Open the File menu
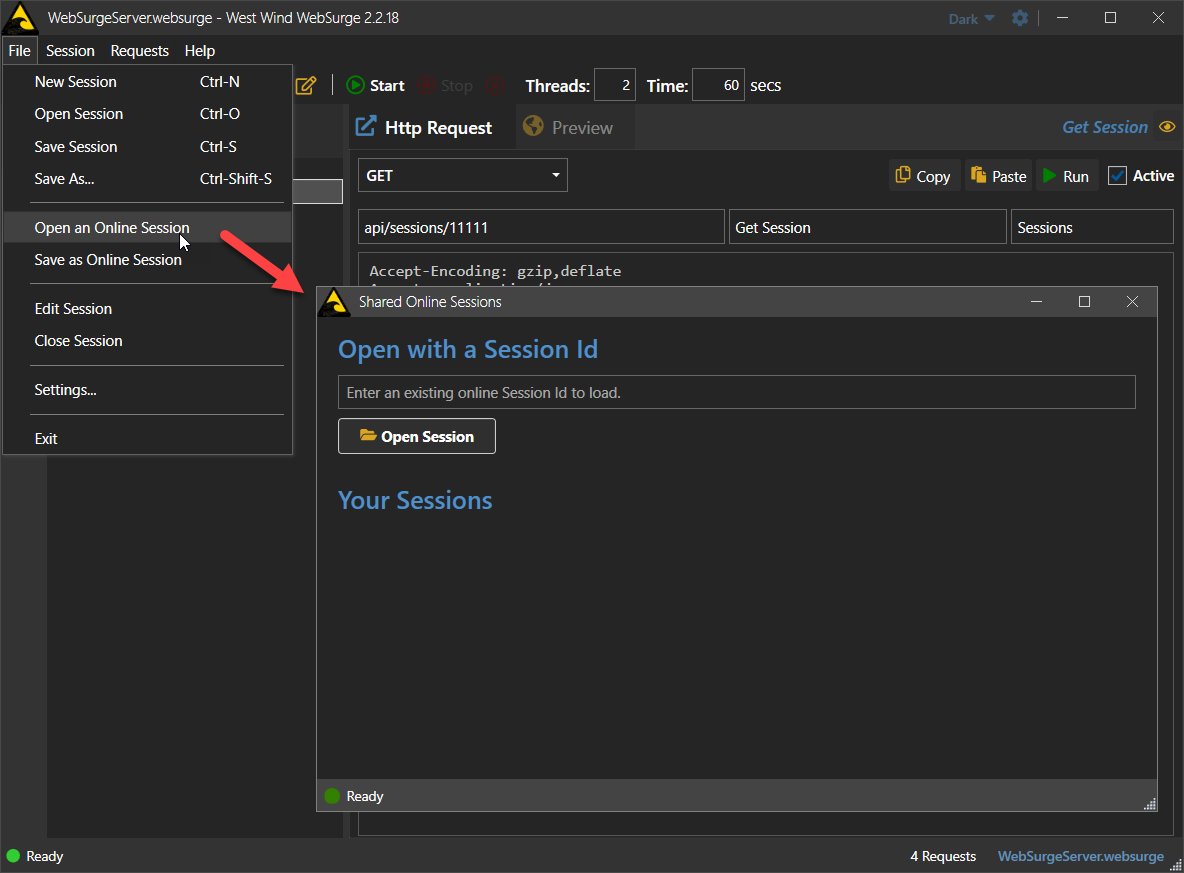Image resolution: width=1184 pixels, height=873 pixels. 19,51
